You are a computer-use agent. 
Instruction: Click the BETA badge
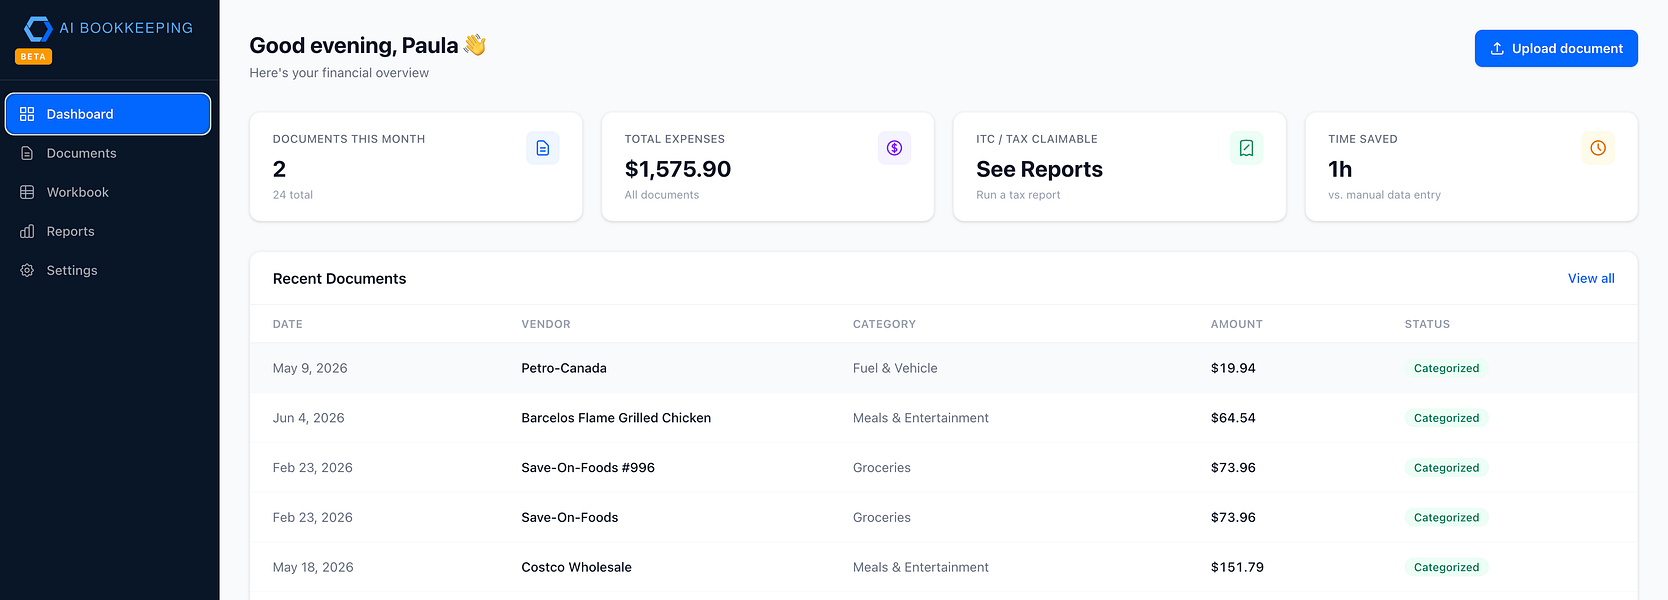click(34, 57)
